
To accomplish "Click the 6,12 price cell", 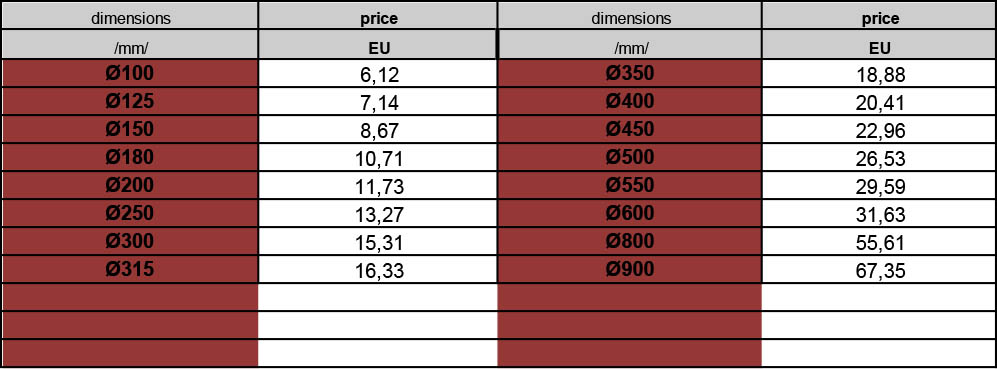I will [x=378, y=73].
